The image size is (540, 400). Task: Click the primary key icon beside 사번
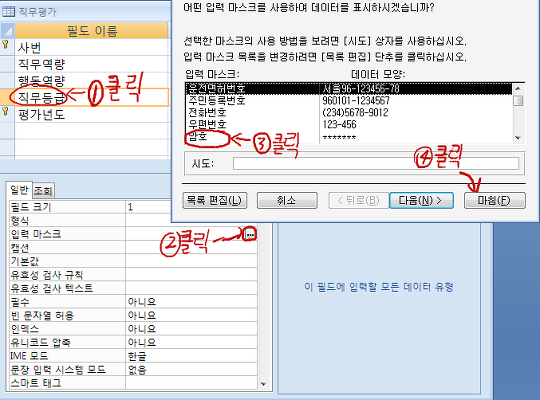(6, 44)
